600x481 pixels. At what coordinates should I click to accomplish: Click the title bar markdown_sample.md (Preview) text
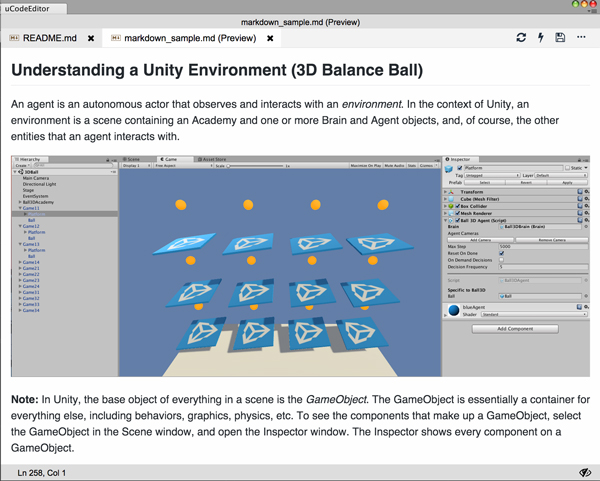[300, 23]
